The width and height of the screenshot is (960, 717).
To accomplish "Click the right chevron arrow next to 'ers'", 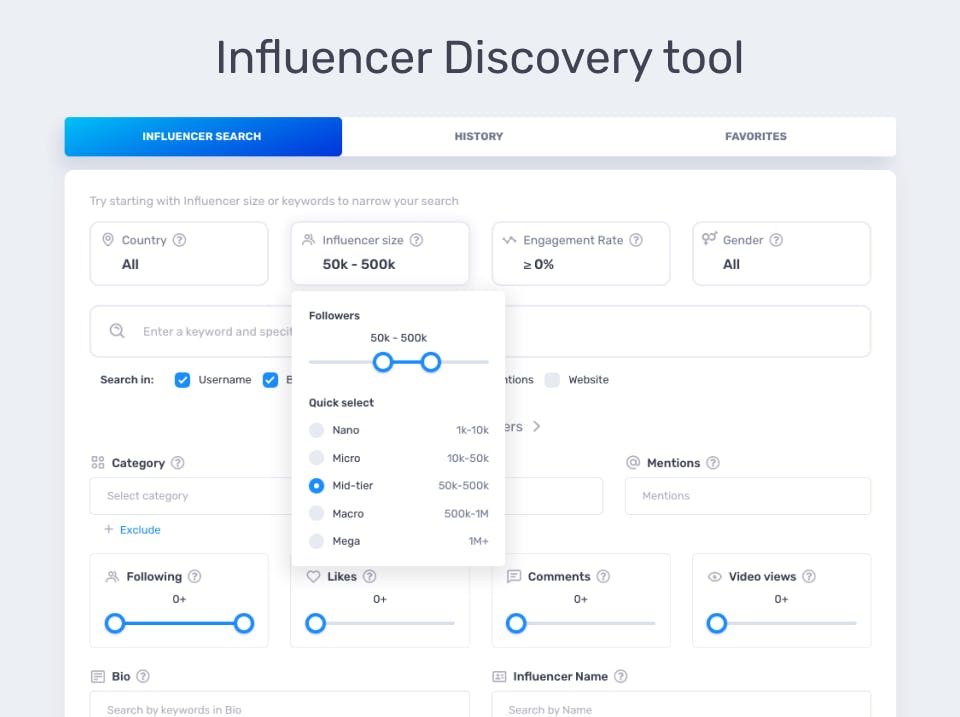I will point(536,426).
